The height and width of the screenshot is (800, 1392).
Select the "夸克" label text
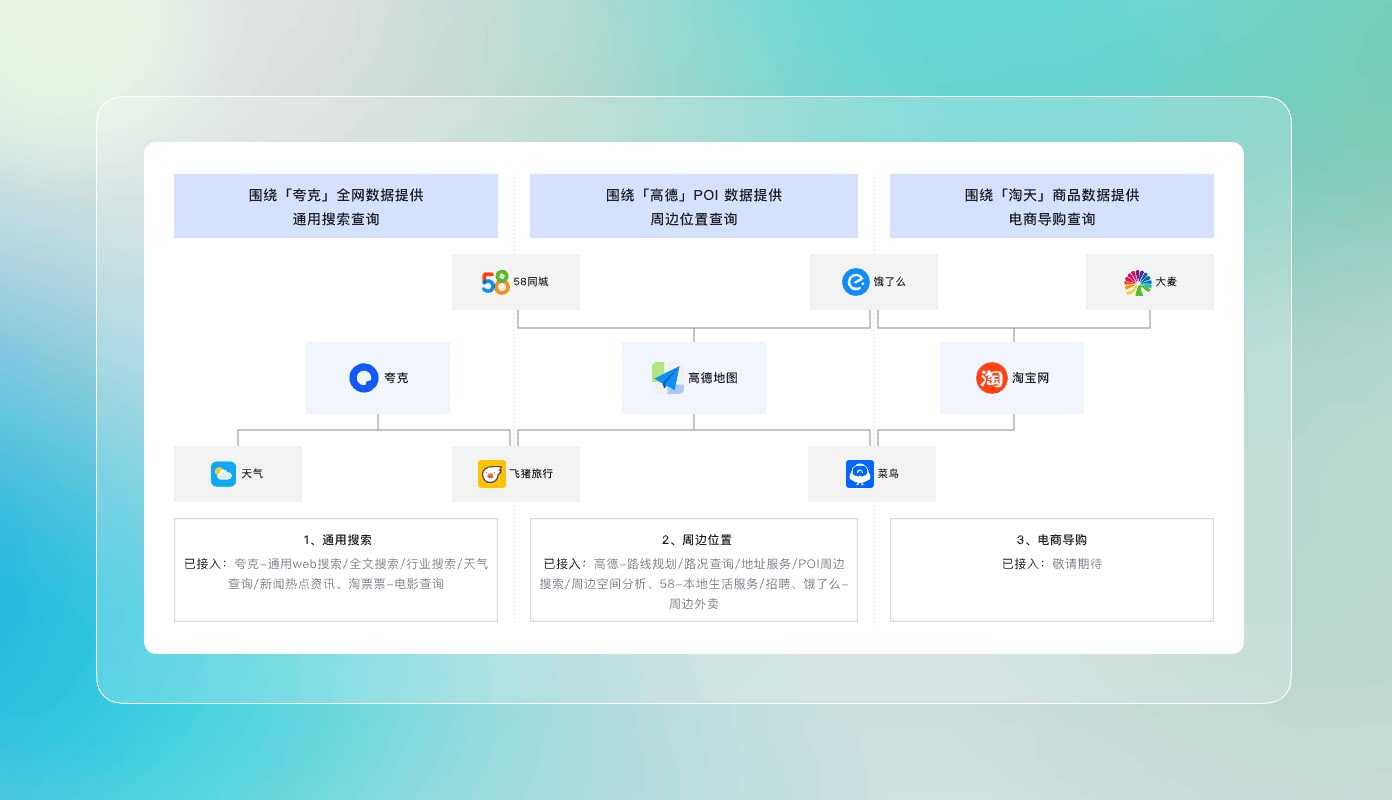pyautogui.click(x=396, y=378)
